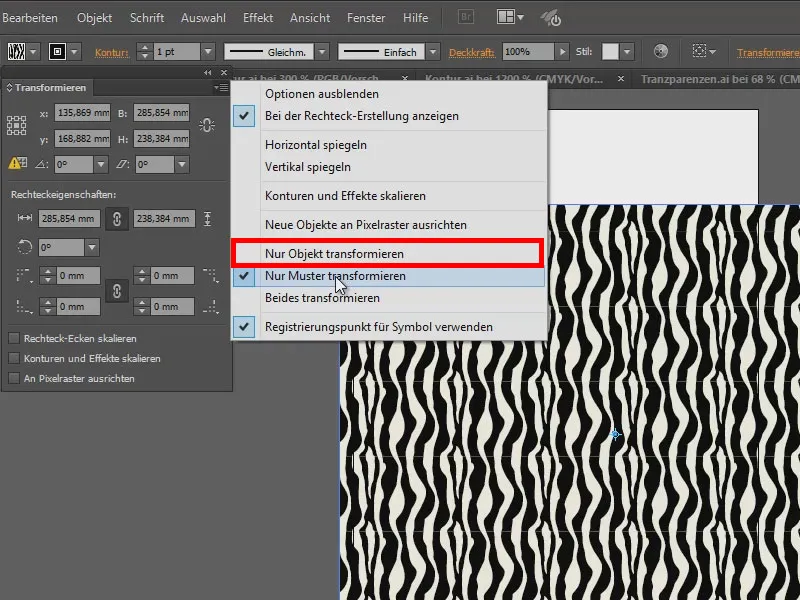Toggle constrain width and height proportions link
The width and height of the screenshot is (800, 600).
207,125
